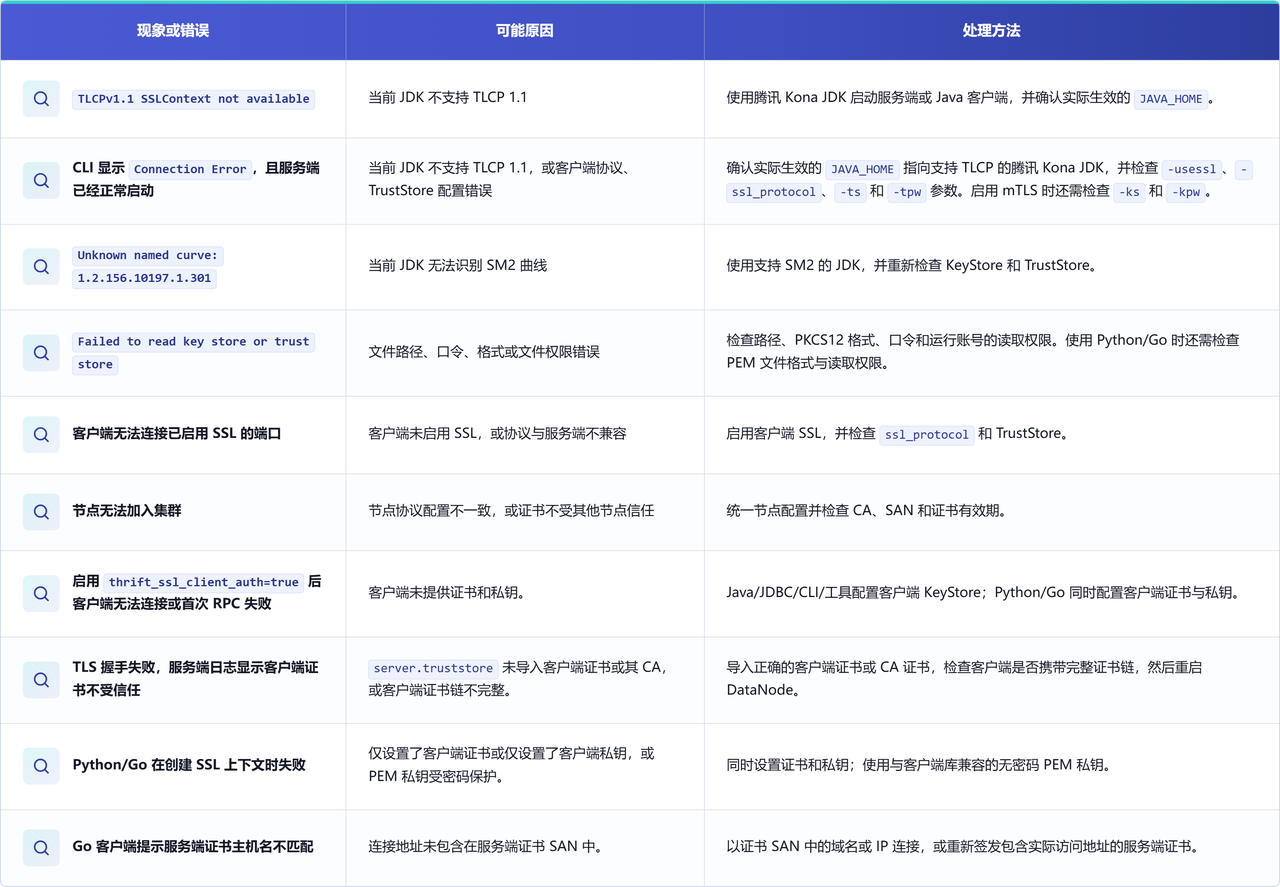This screenshot has width=1280, height=887.
Task: Select the JAVA_HOME code in the first row
Action: coord(1171,99)
